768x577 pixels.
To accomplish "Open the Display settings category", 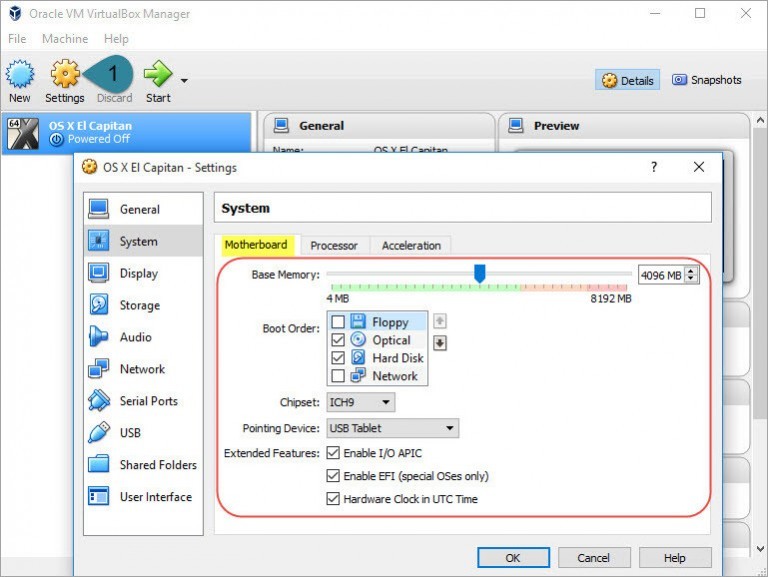I will 143,273.
